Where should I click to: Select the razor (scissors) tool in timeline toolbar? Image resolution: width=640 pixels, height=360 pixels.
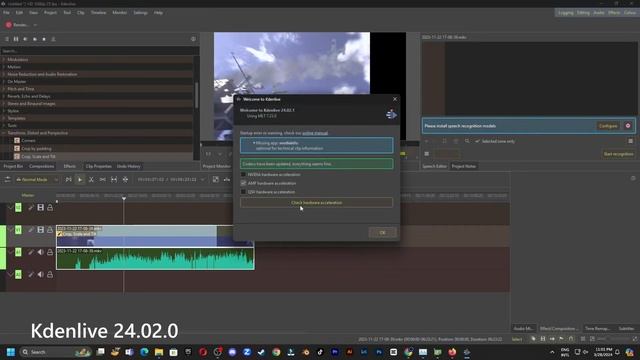[x=91, y=180]
